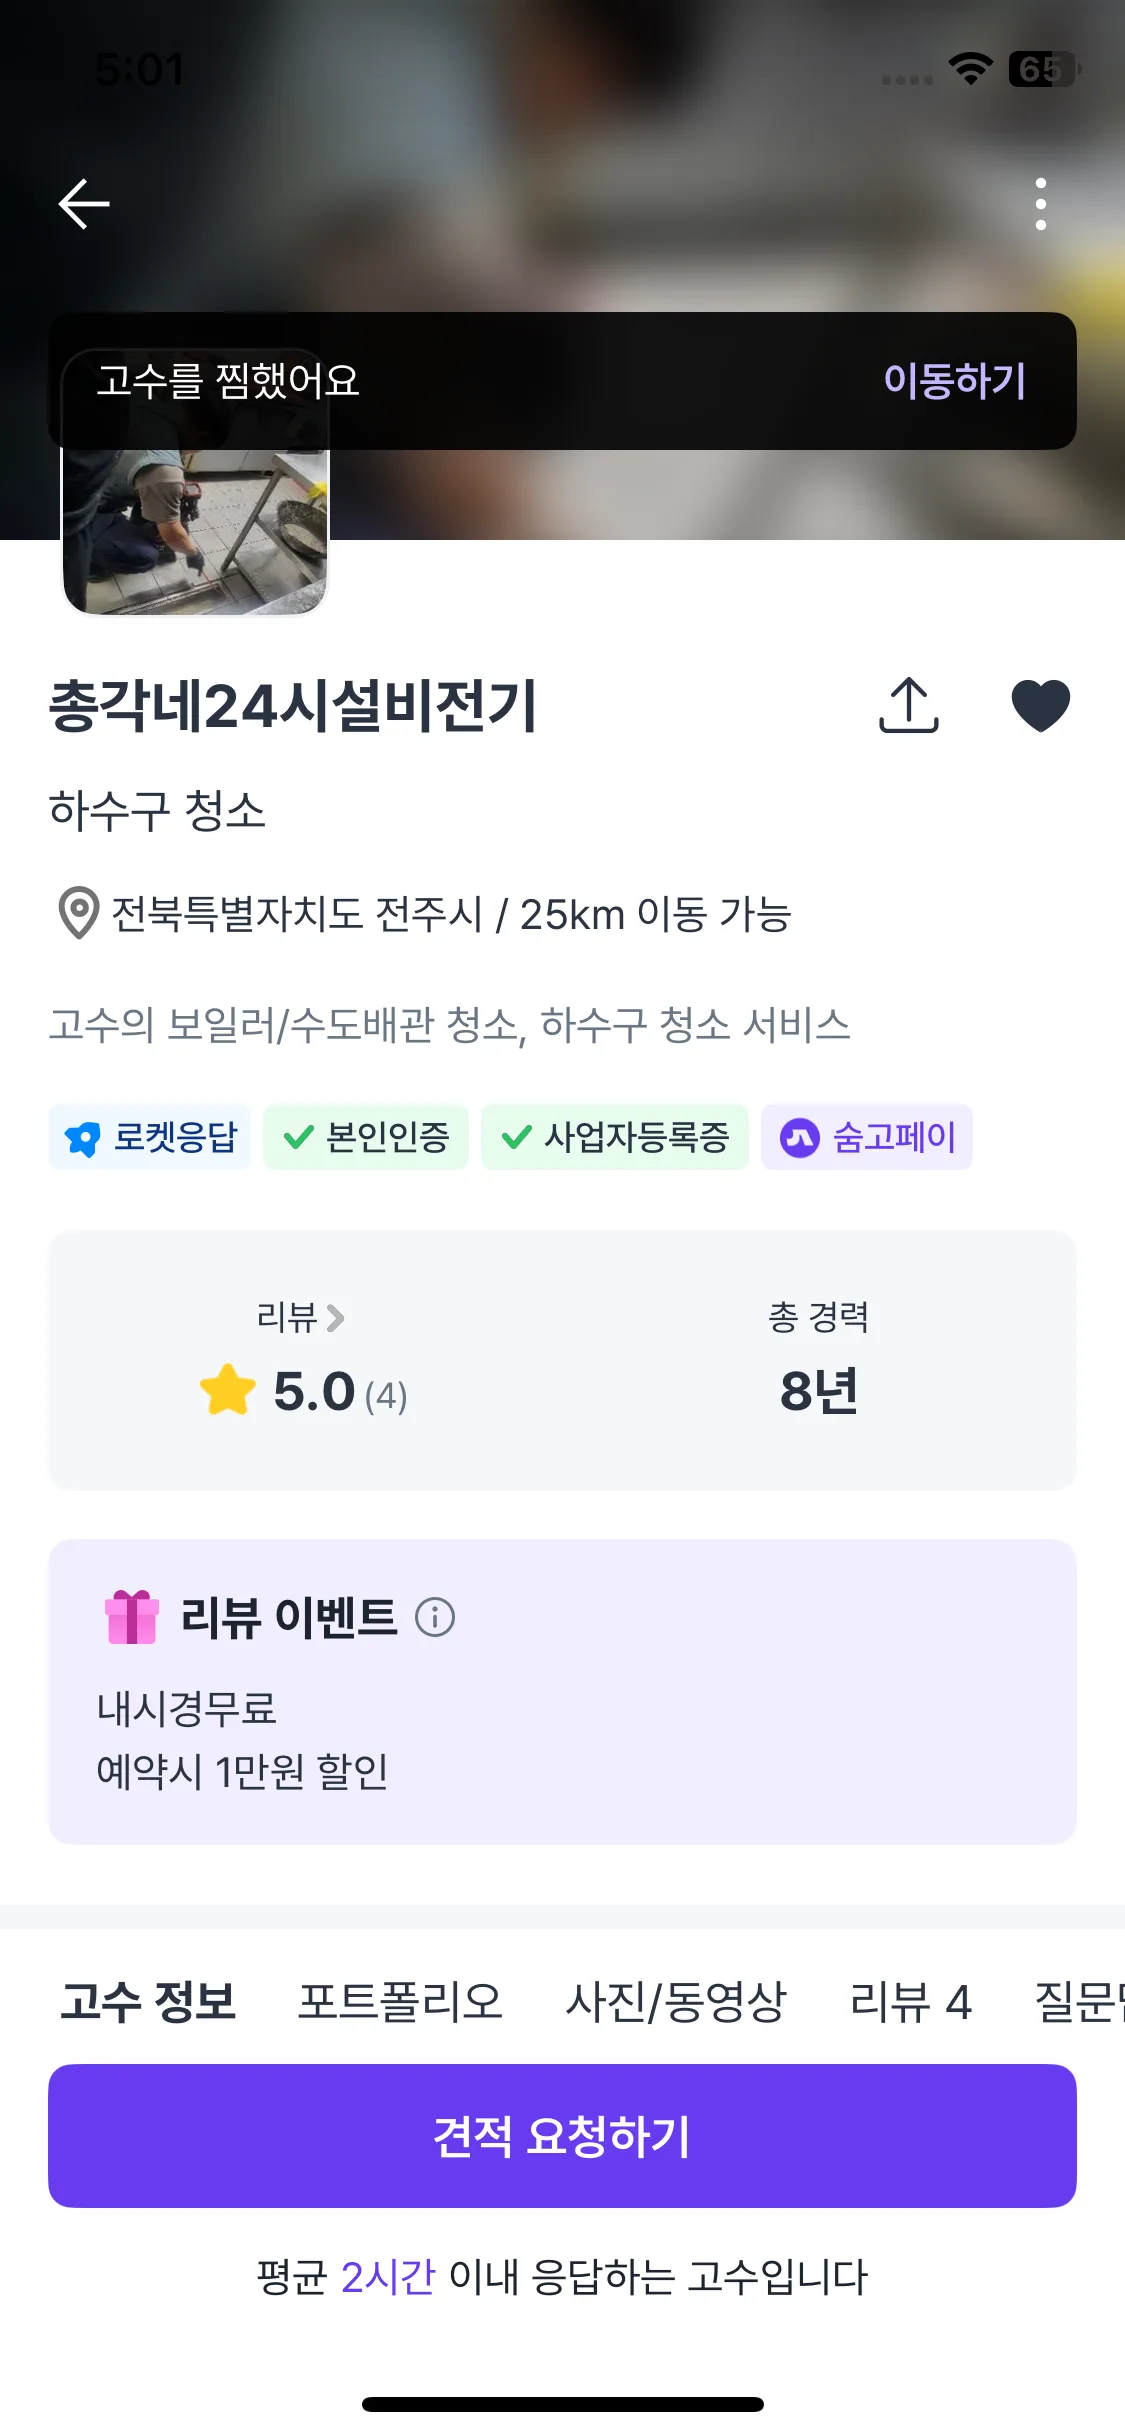
Task: Tap the location pin icon
Action: coord(78,913)
